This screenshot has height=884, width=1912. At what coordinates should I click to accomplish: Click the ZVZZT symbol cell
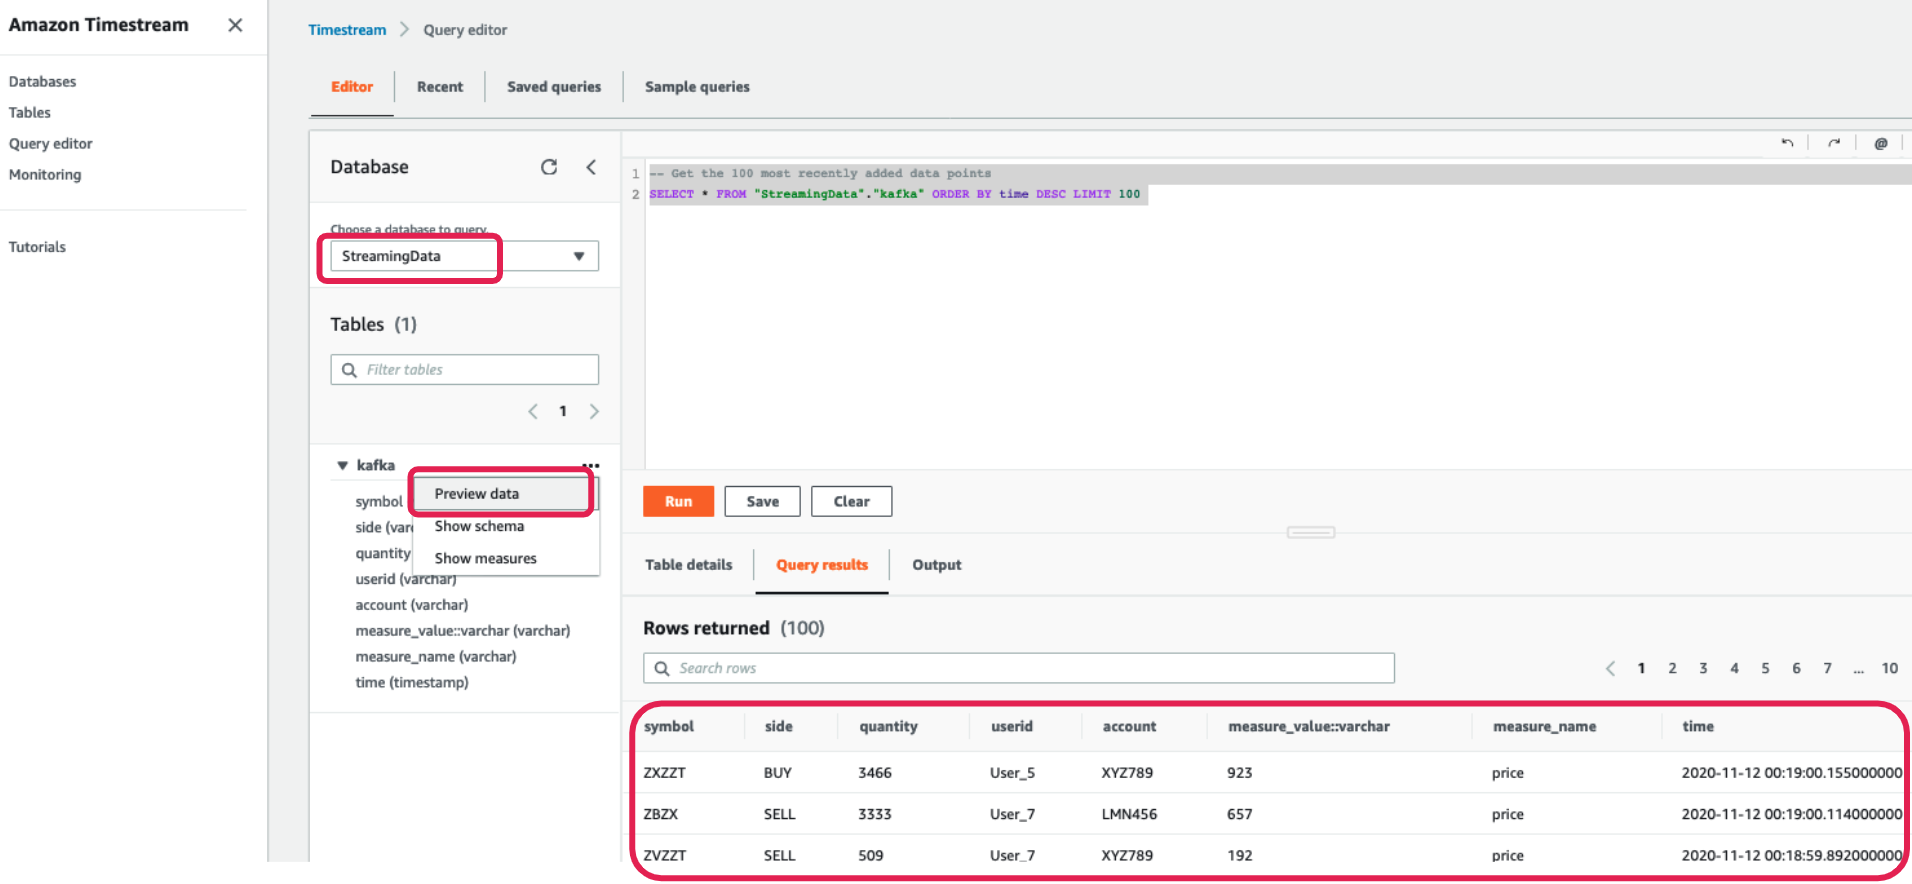point(664,855)
